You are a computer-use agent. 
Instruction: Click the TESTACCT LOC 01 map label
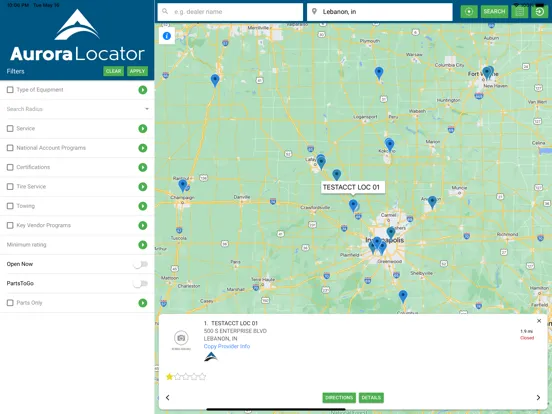tap(353, 187)
